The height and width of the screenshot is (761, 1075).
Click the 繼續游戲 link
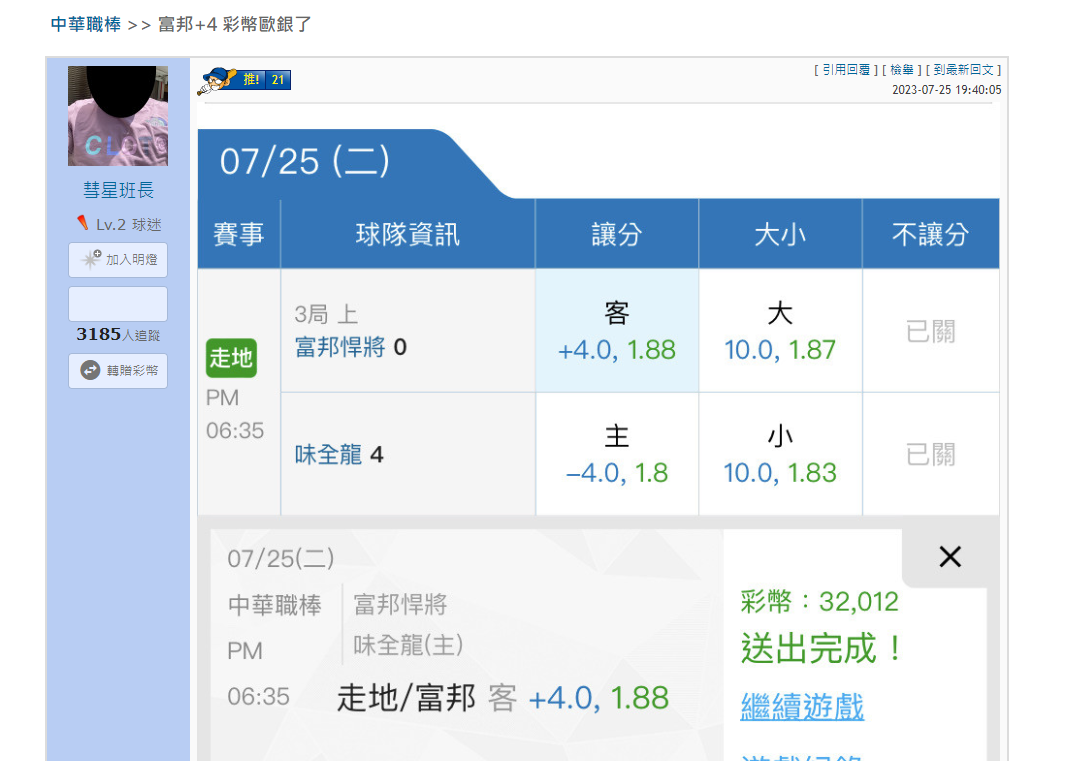802,706
